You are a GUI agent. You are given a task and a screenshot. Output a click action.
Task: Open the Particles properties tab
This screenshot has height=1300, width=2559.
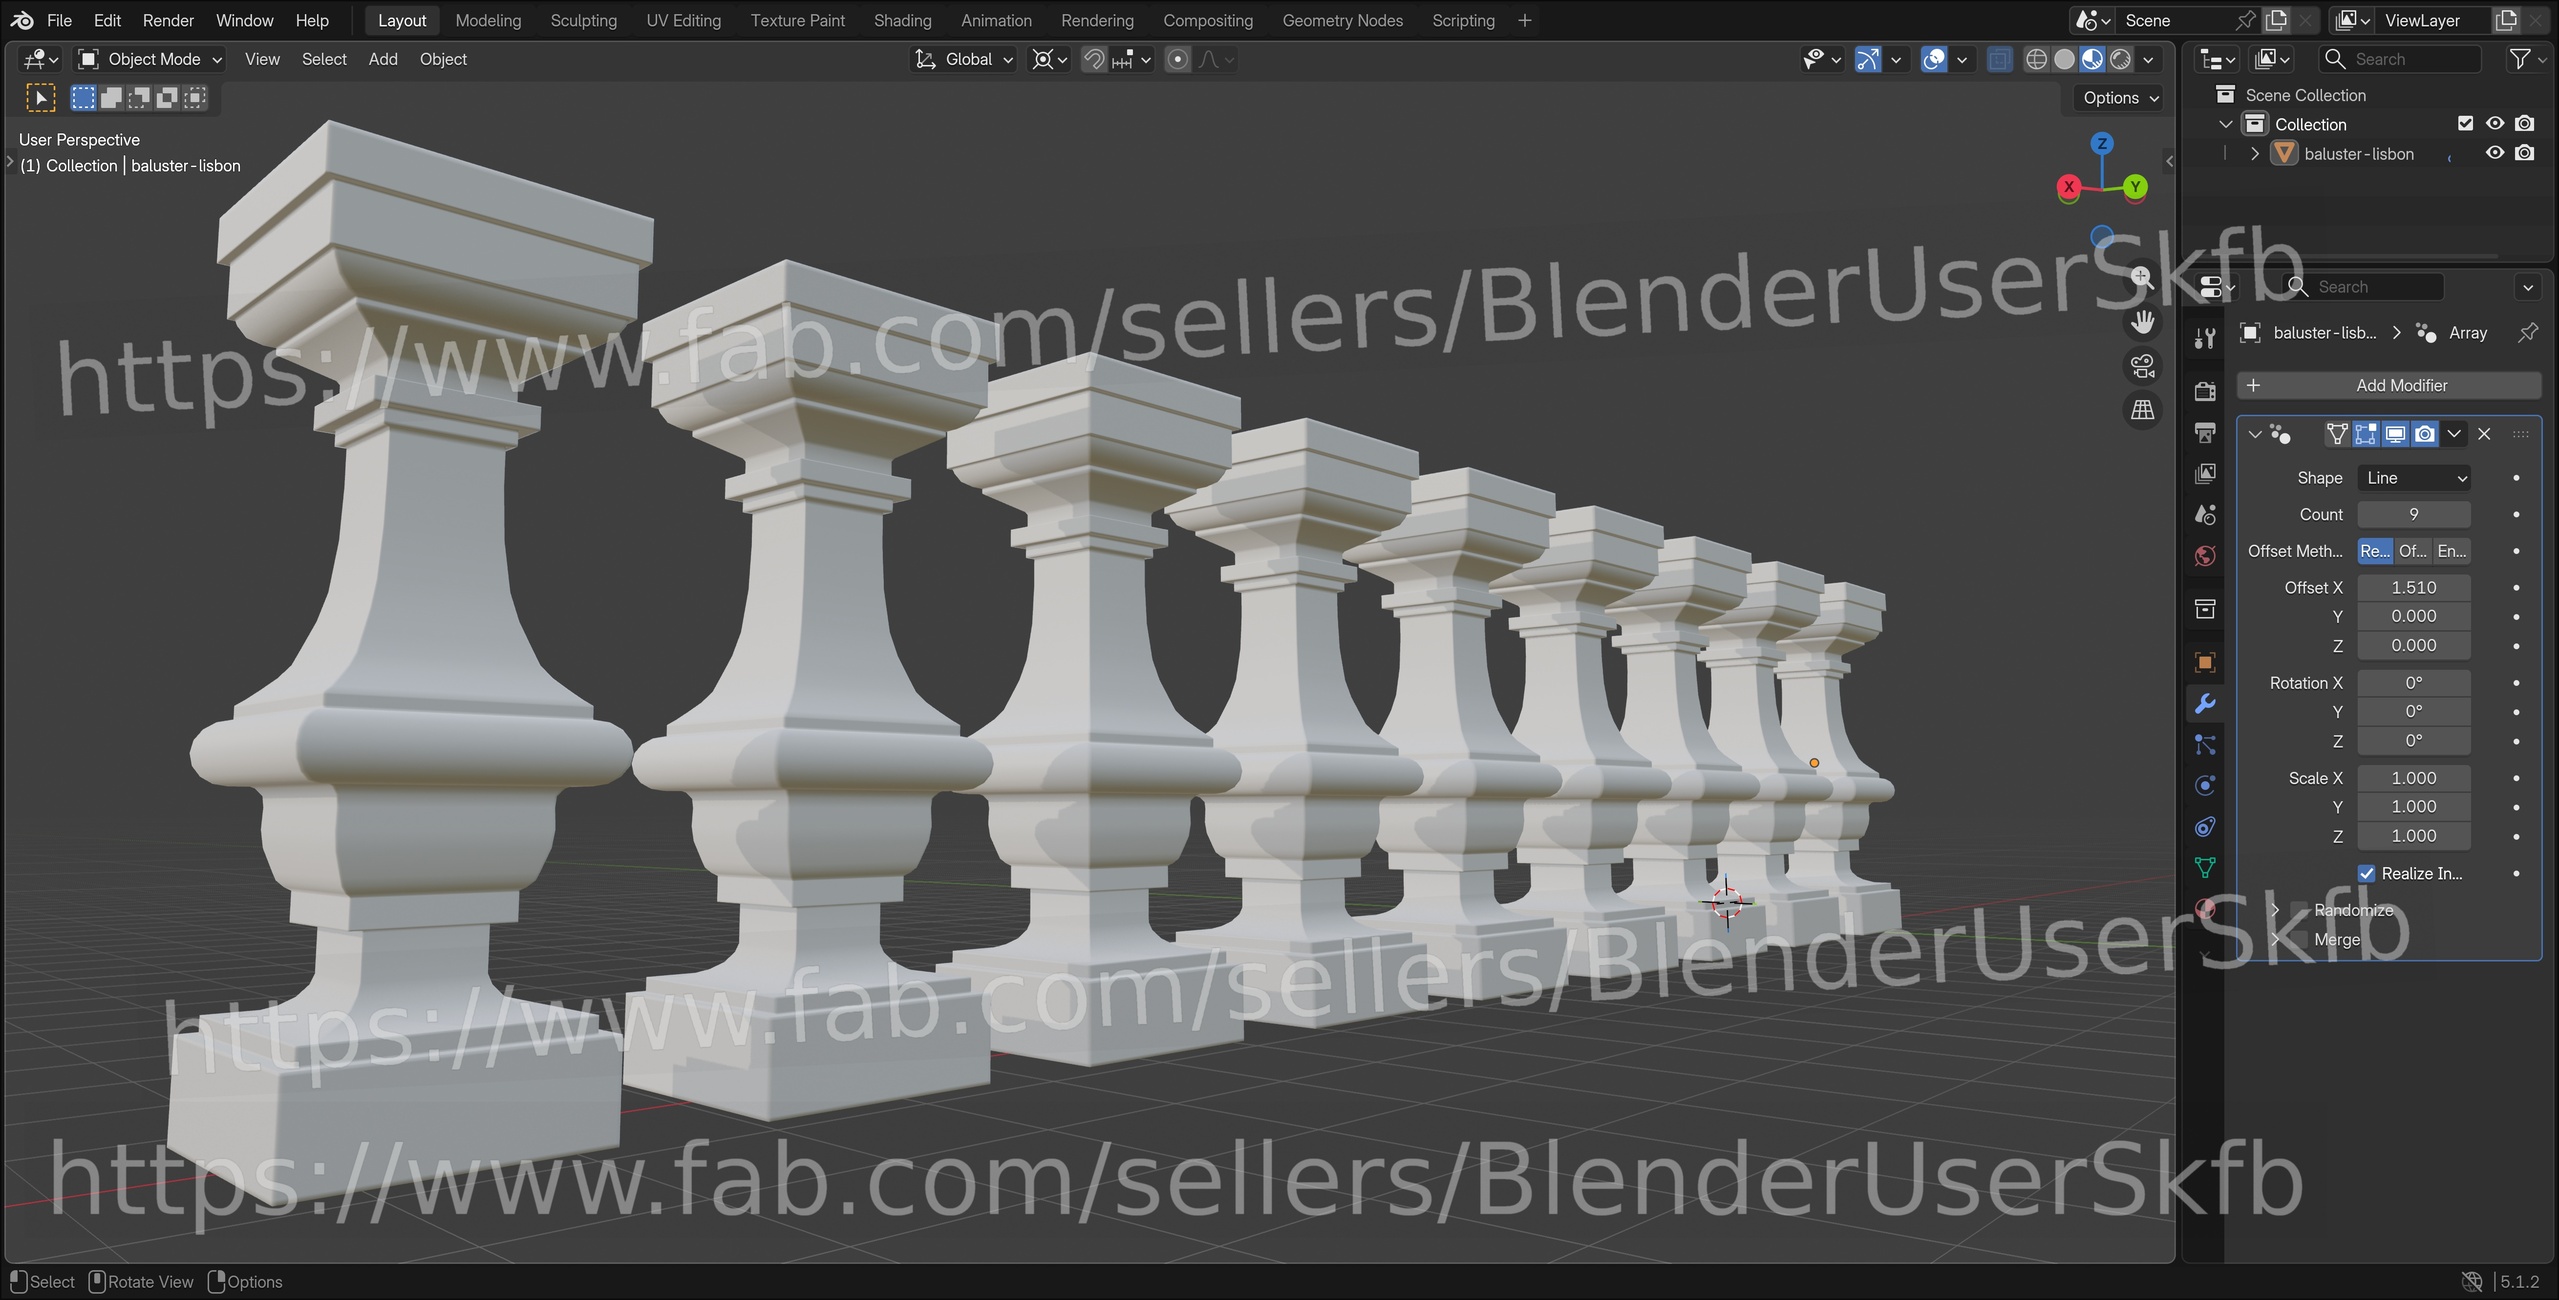click(2205, 744)
